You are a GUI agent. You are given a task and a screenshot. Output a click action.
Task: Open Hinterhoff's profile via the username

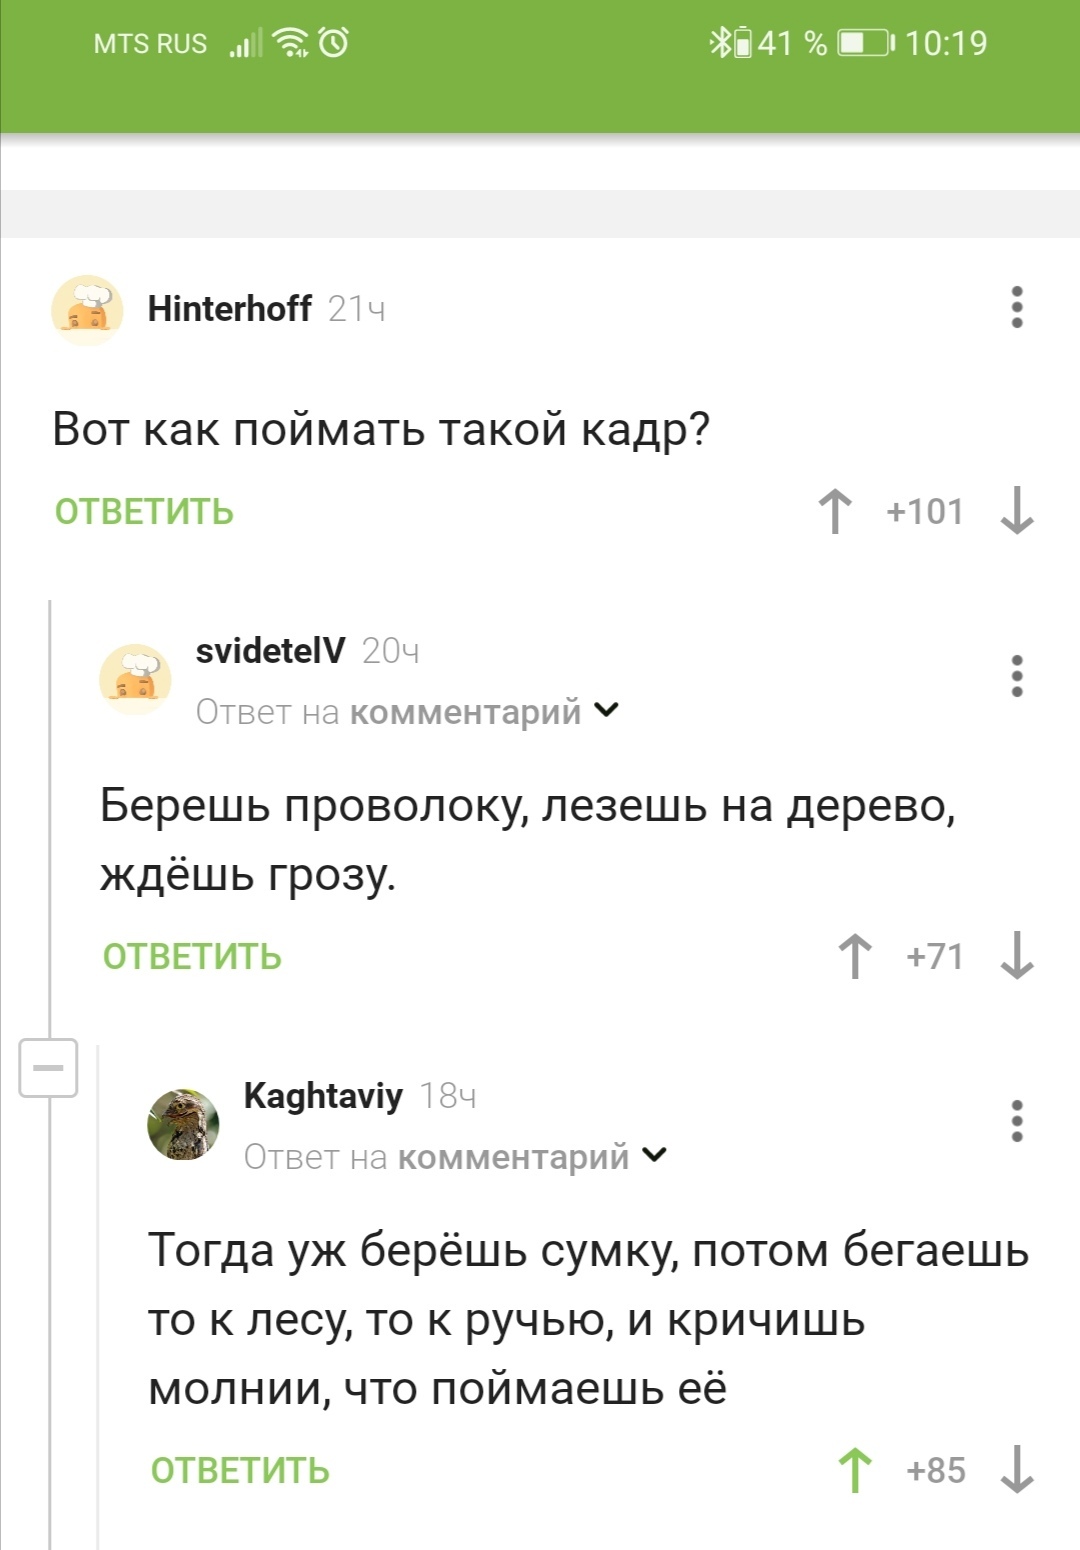point(229,308)
